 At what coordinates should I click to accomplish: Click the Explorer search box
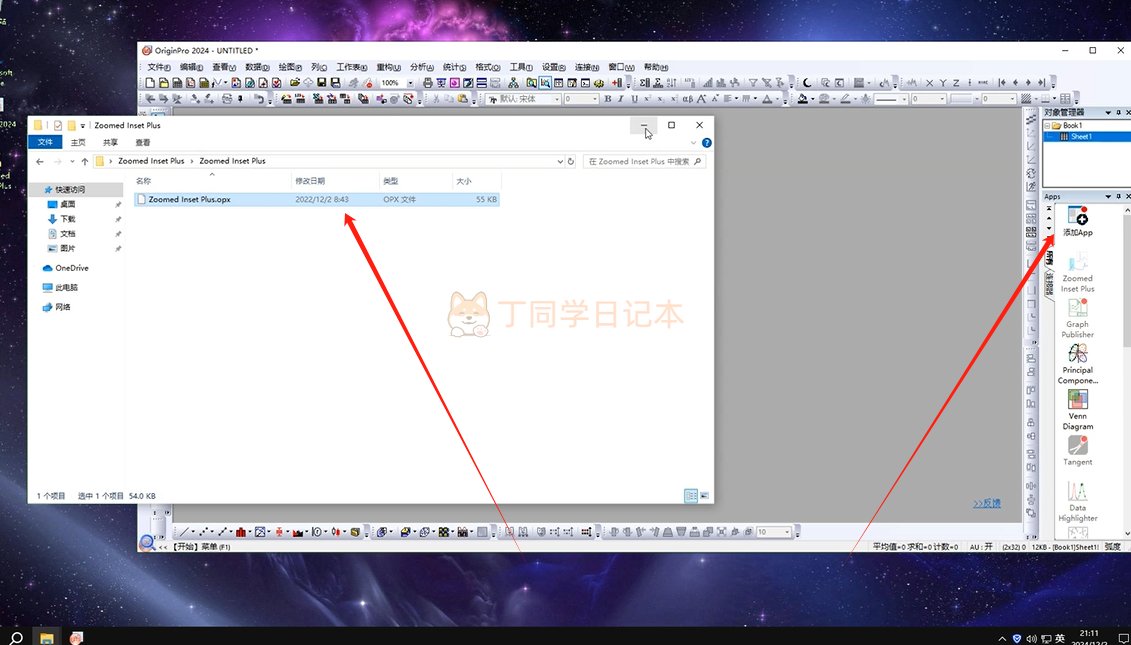[x=643, y=162]
